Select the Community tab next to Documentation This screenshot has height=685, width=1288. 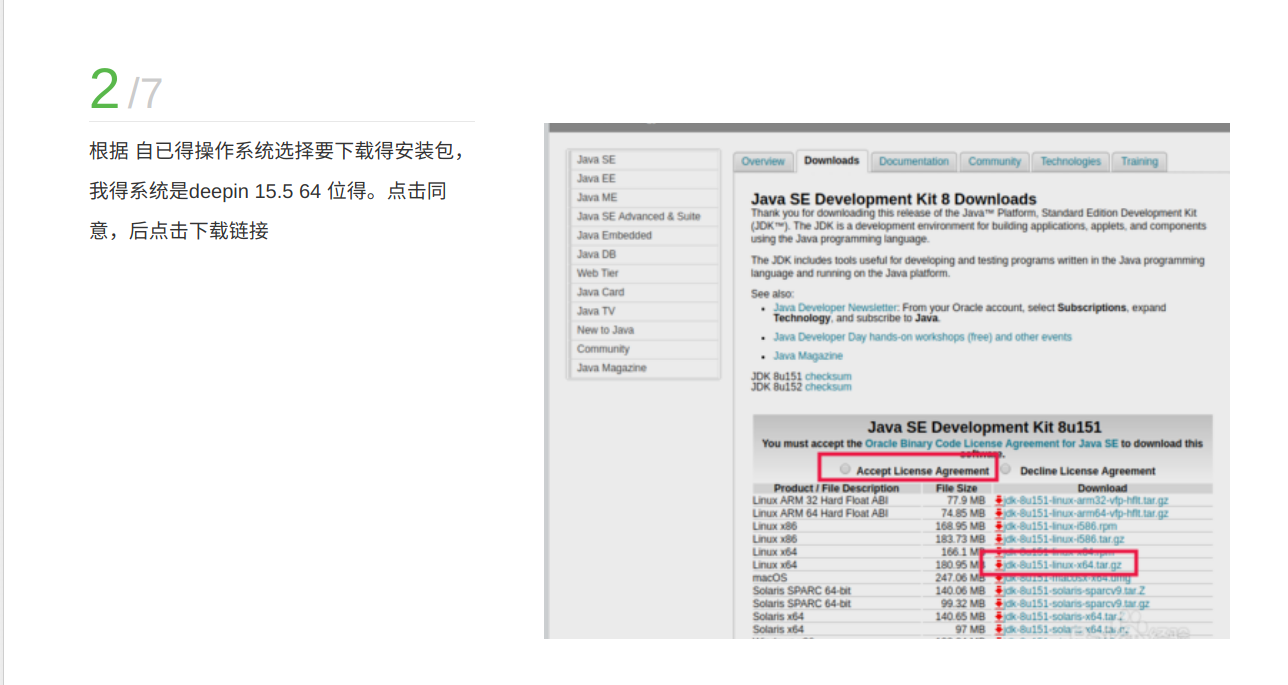click(994, 162)
